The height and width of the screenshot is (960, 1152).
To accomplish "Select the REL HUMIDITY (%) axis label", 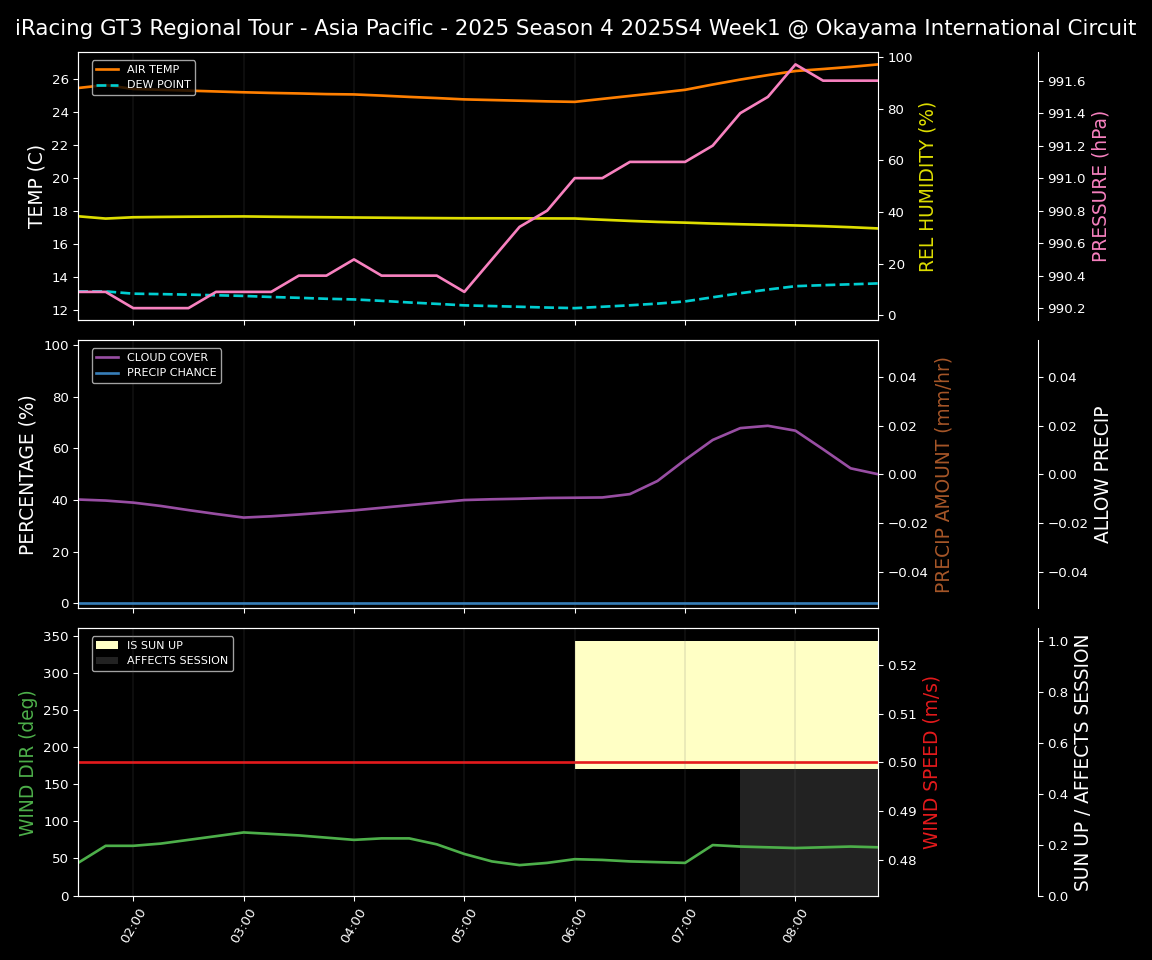I will [x=927, y=186].
